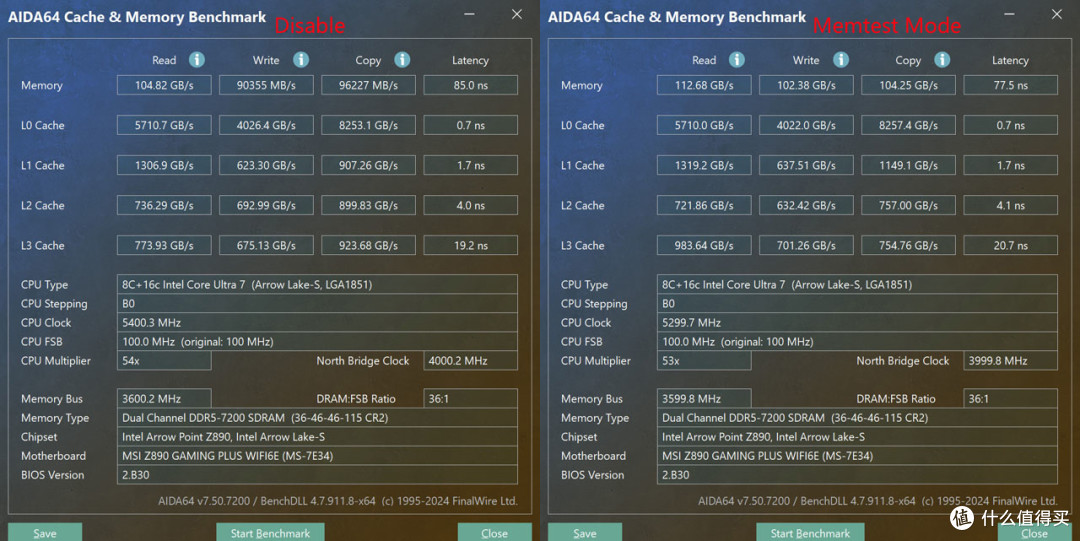Screen dimensions: 1080x541
Task: Select Memory Write value 90355 MB/s
Action: 266,85
